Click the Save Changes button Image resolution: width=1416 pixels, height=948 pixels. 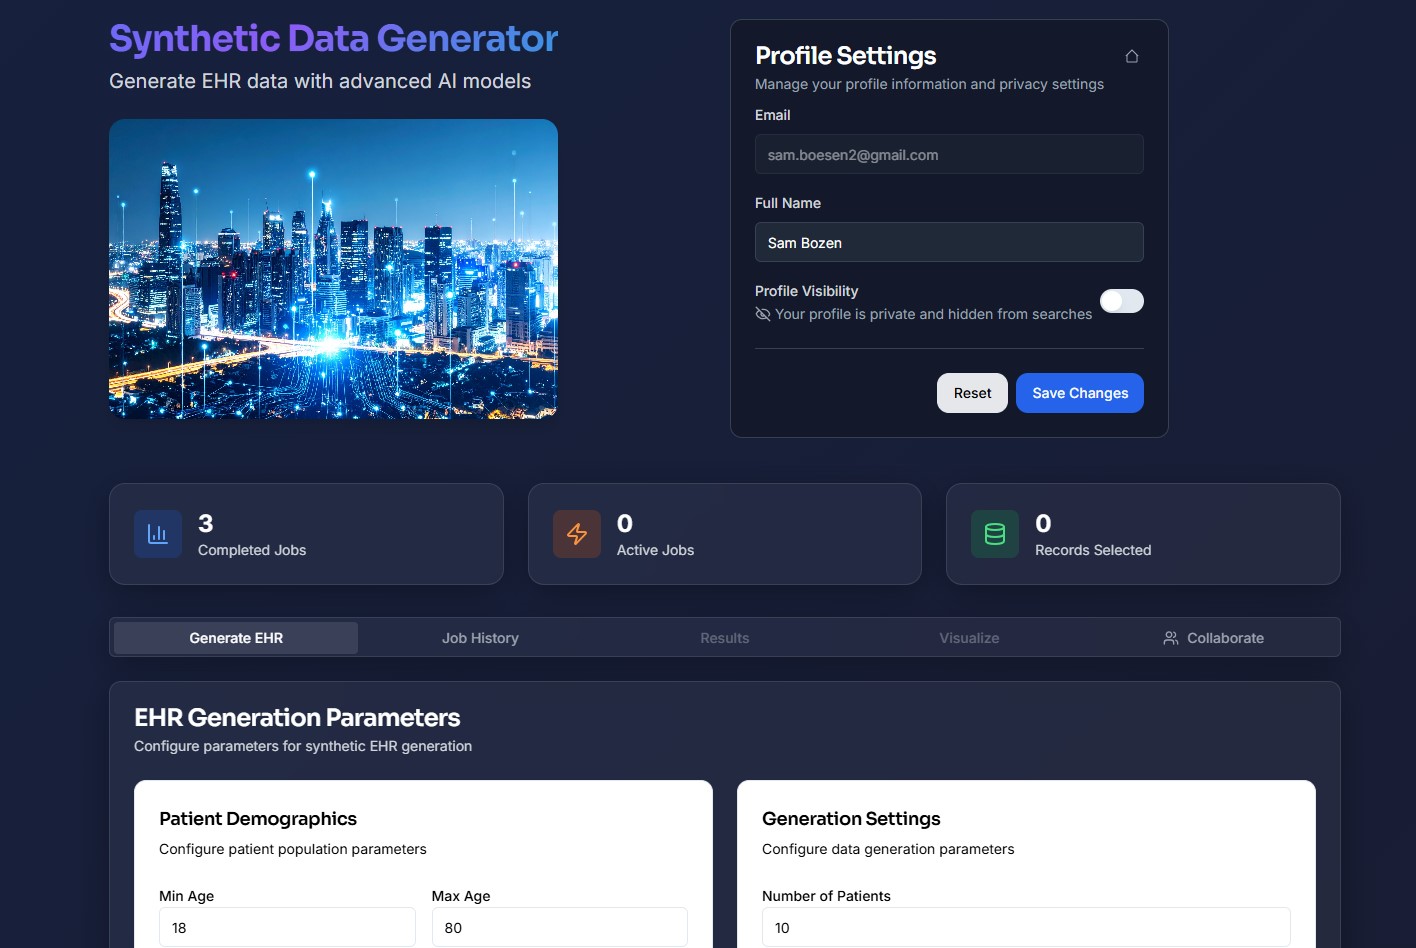click(1080, 393)
